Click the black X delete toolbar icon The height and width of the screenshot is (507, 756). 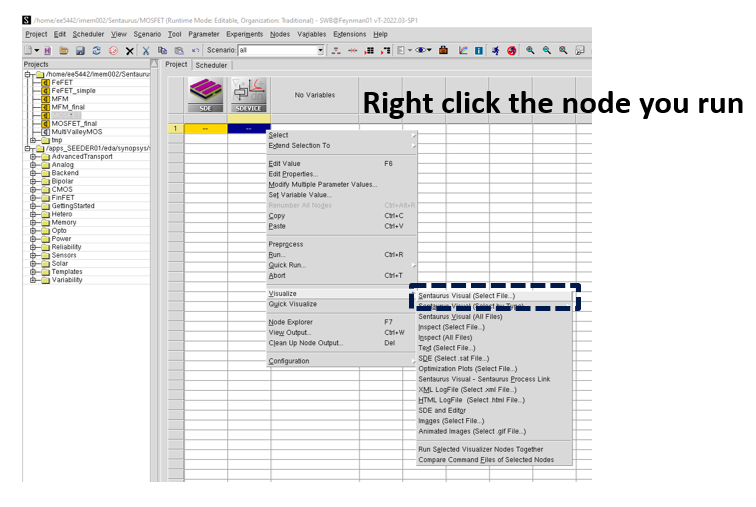pyautogui.click(x=129, y=50)
